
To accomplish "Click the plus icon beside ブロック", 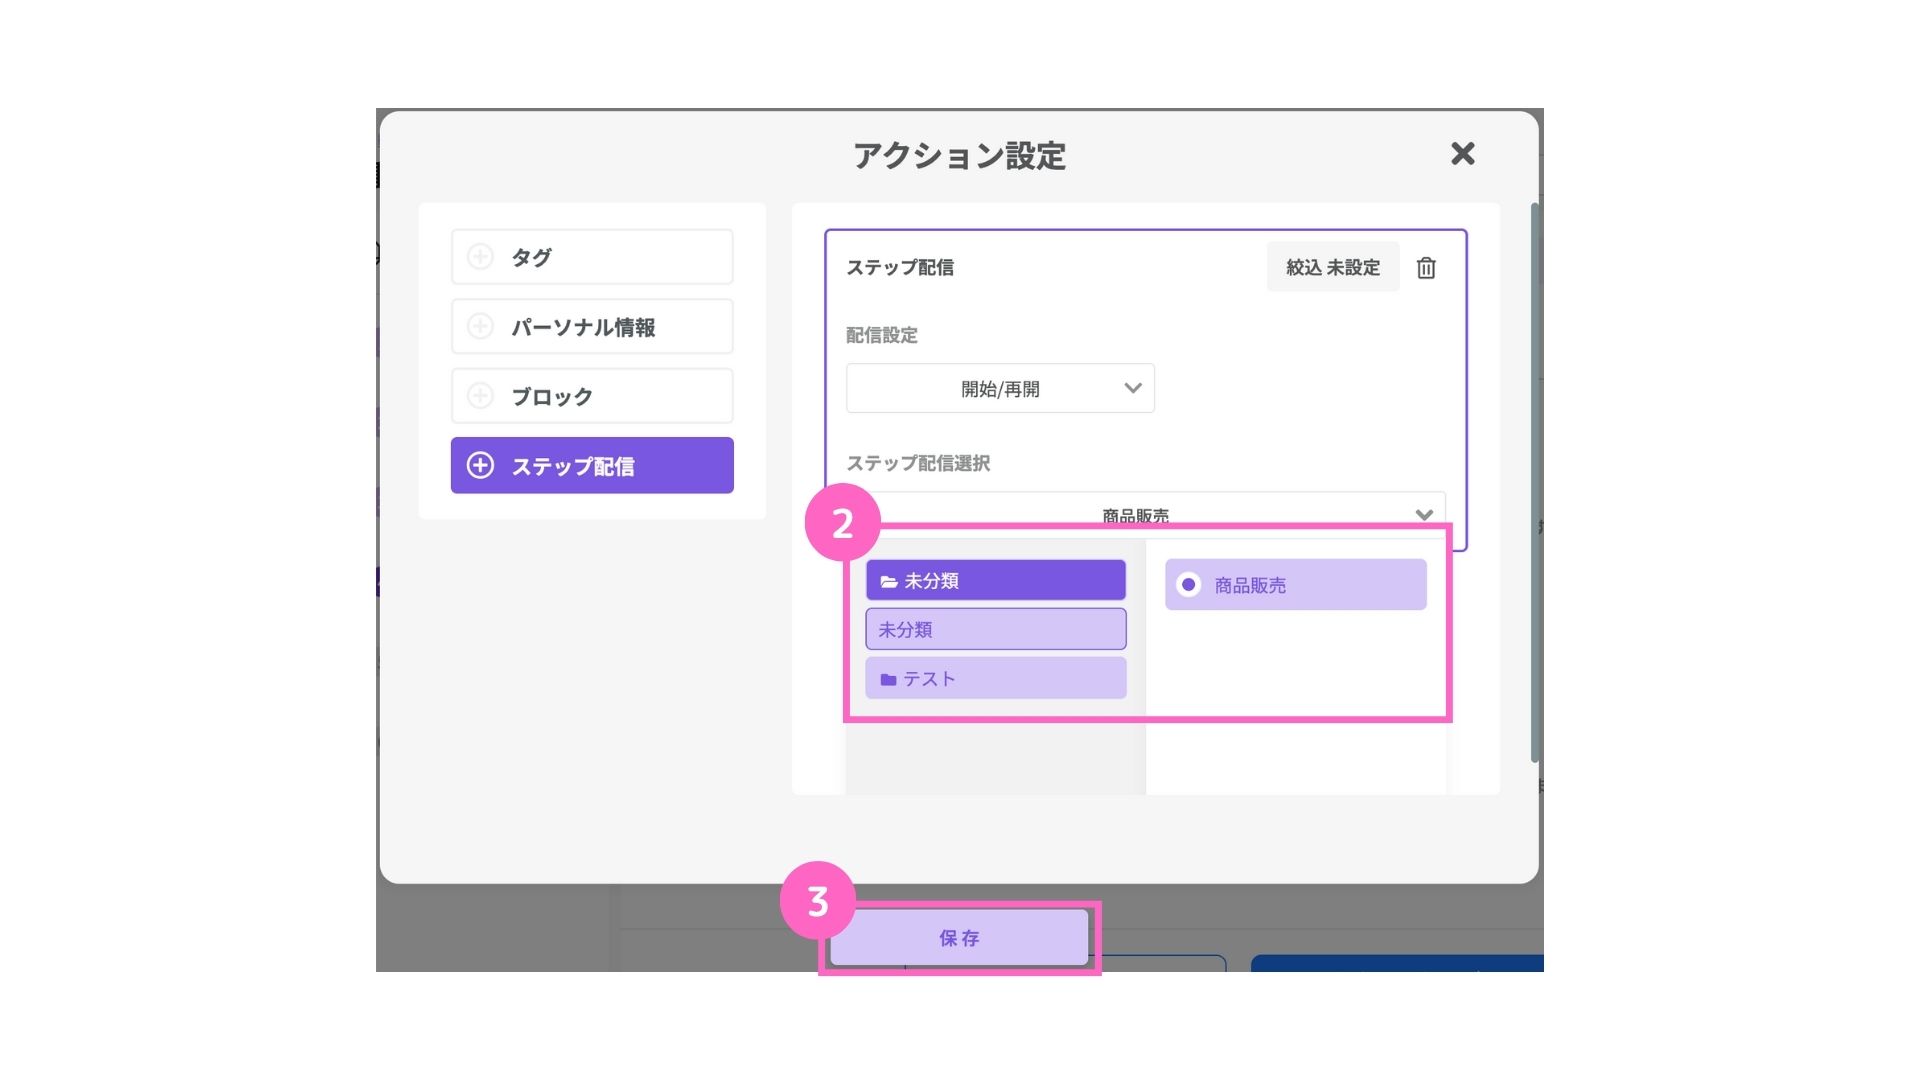I will [x=480, y=396].
